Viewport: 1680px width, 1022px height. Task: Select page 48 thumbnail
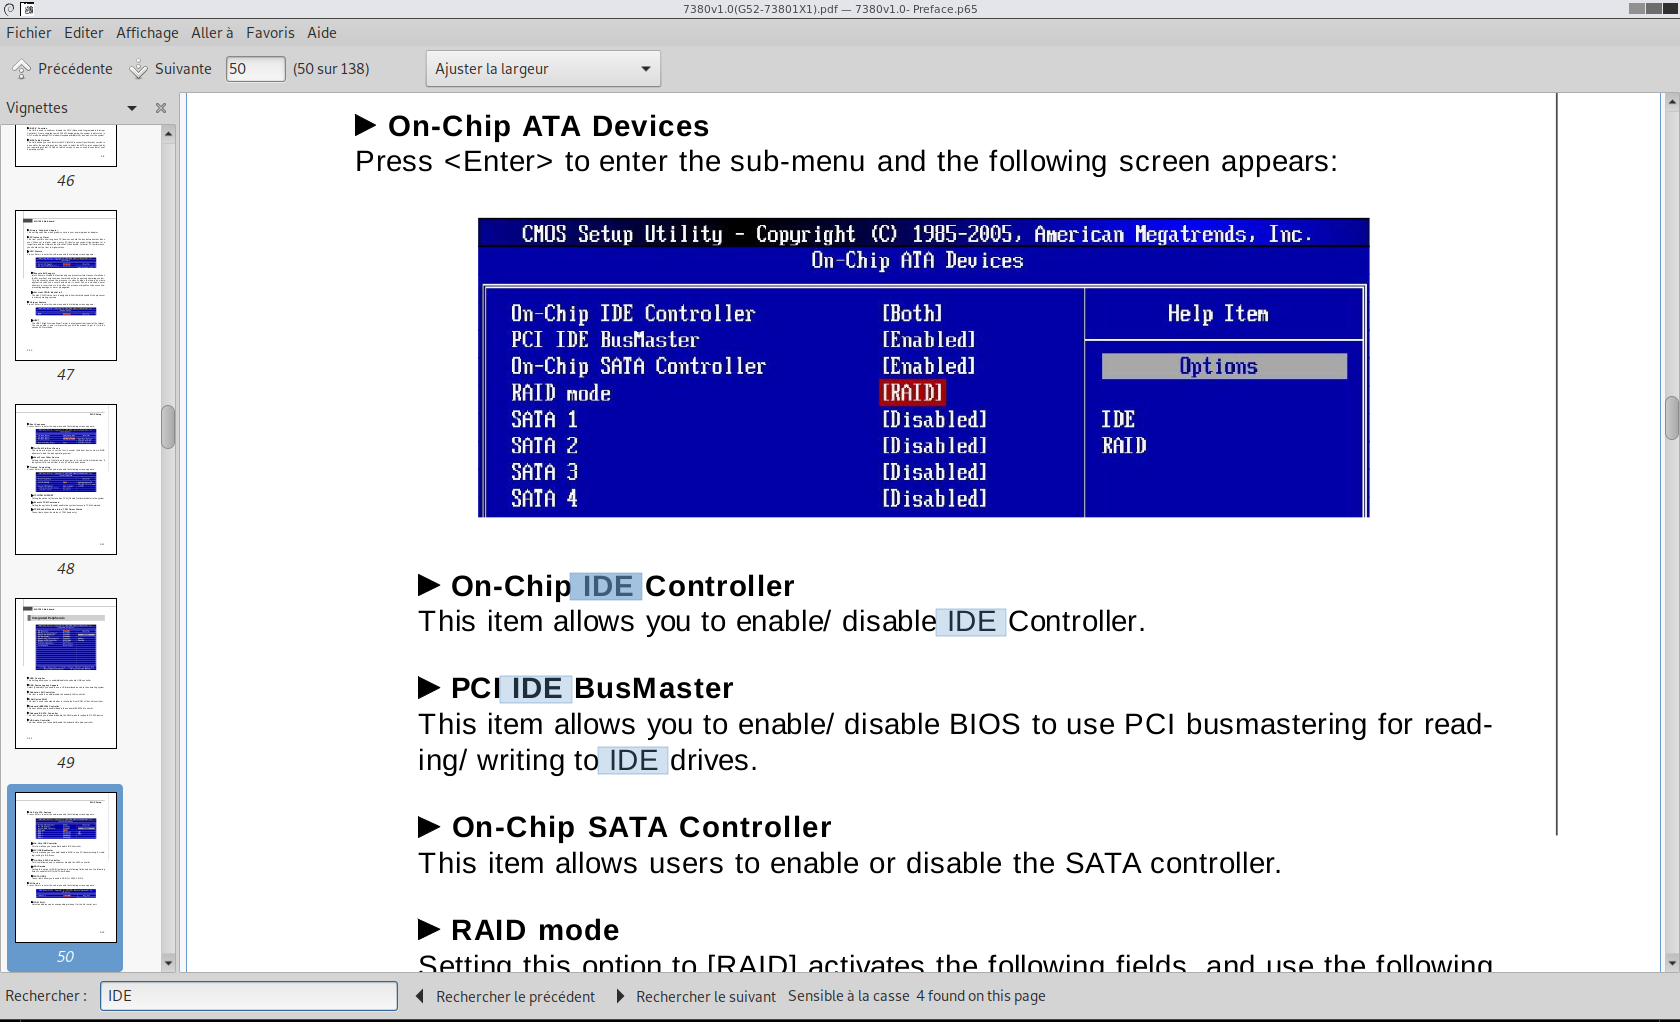click(66, 479)
